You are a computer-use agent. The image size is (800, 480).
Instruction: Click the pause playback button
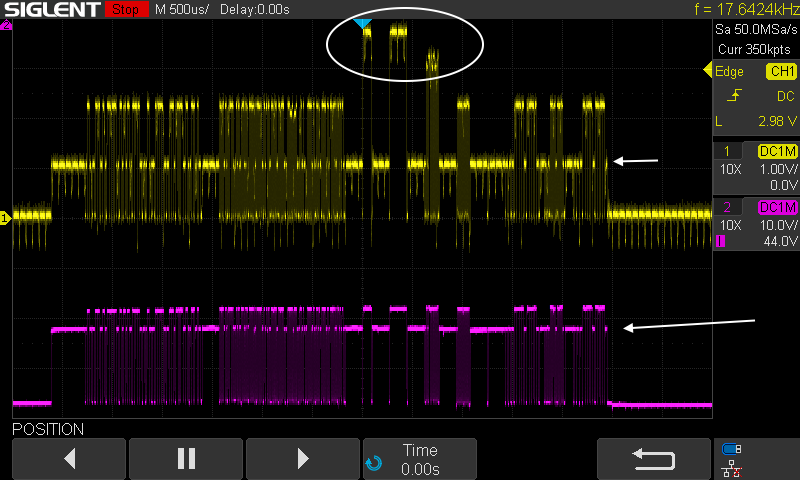click(186, 458)
